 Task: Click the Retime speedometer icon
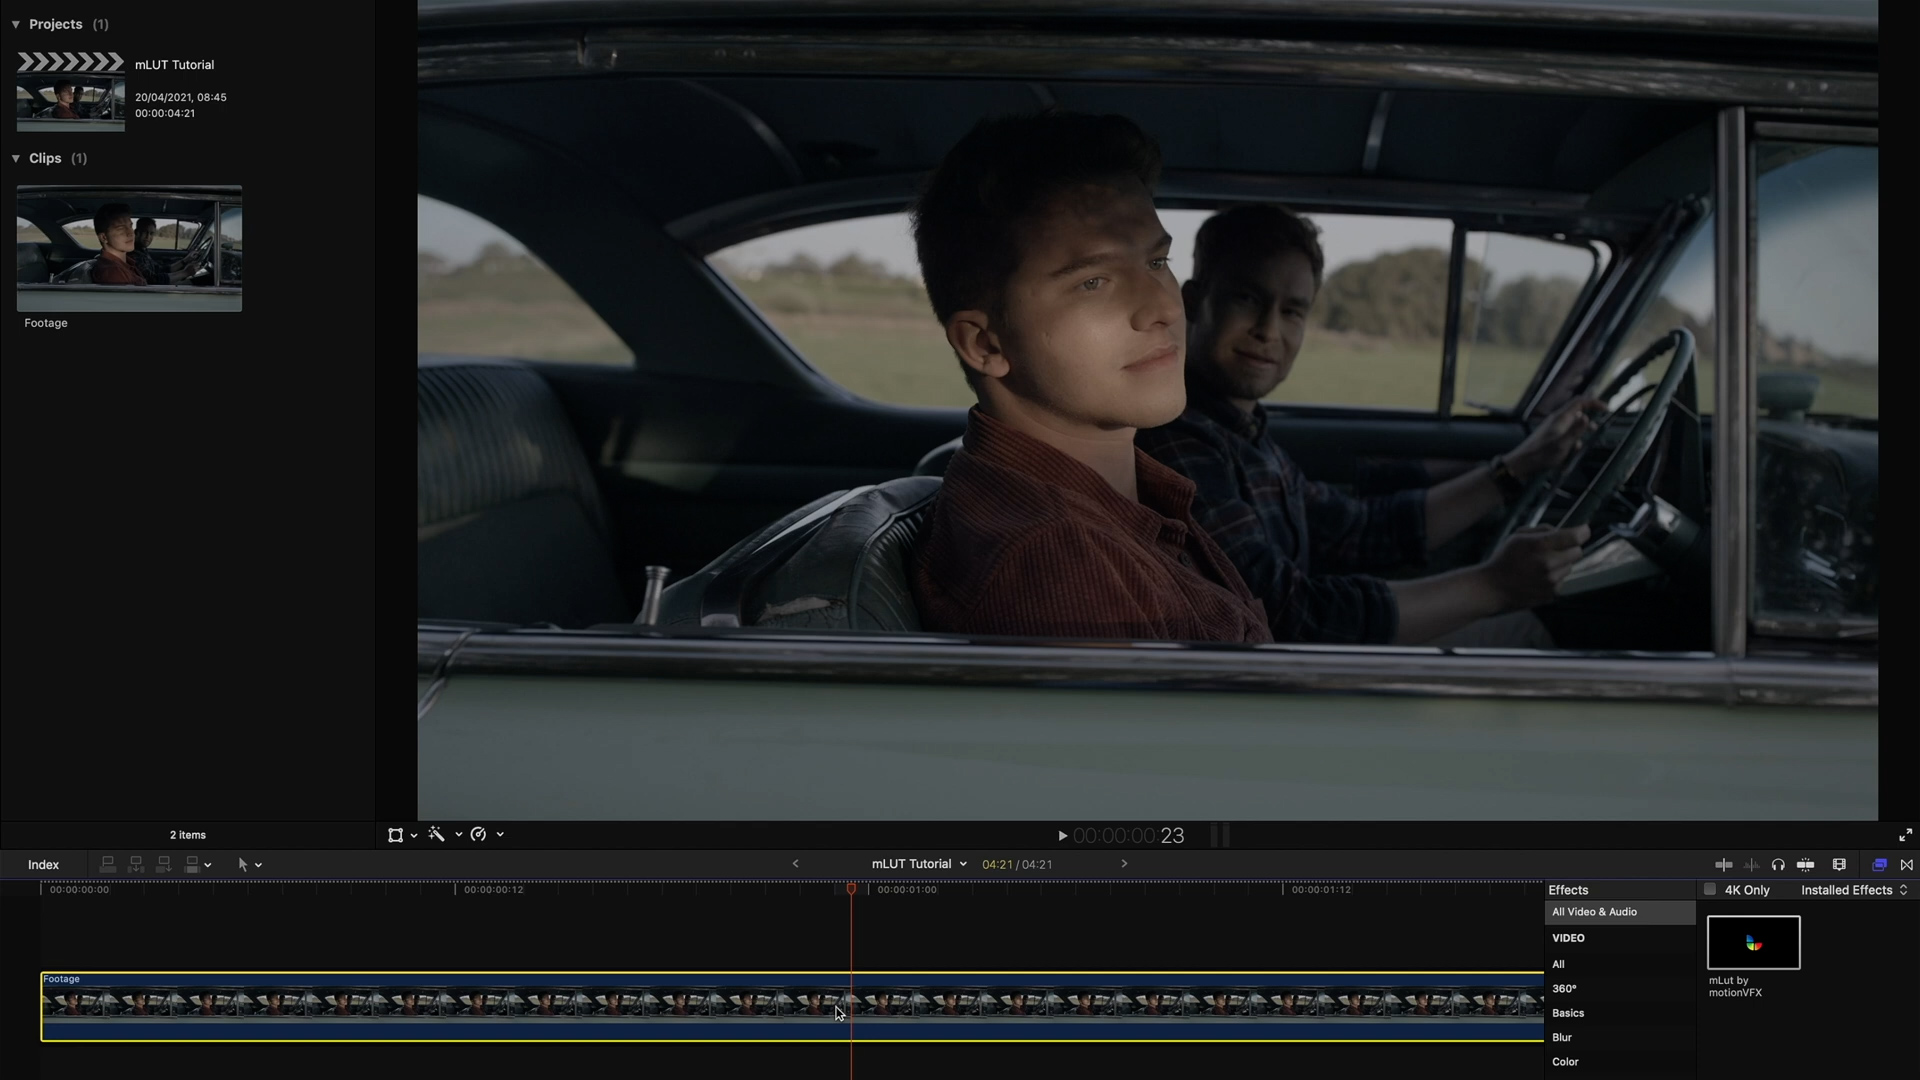tap(479, 834)
